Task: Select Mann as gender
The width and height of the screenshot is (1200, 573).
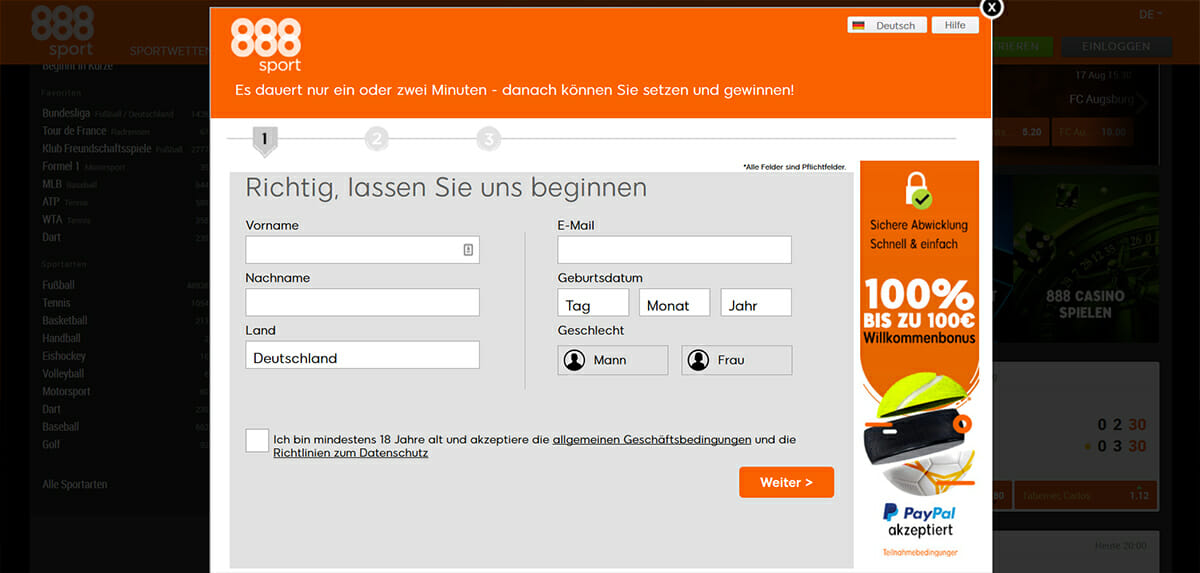Action: pos(612,360)
